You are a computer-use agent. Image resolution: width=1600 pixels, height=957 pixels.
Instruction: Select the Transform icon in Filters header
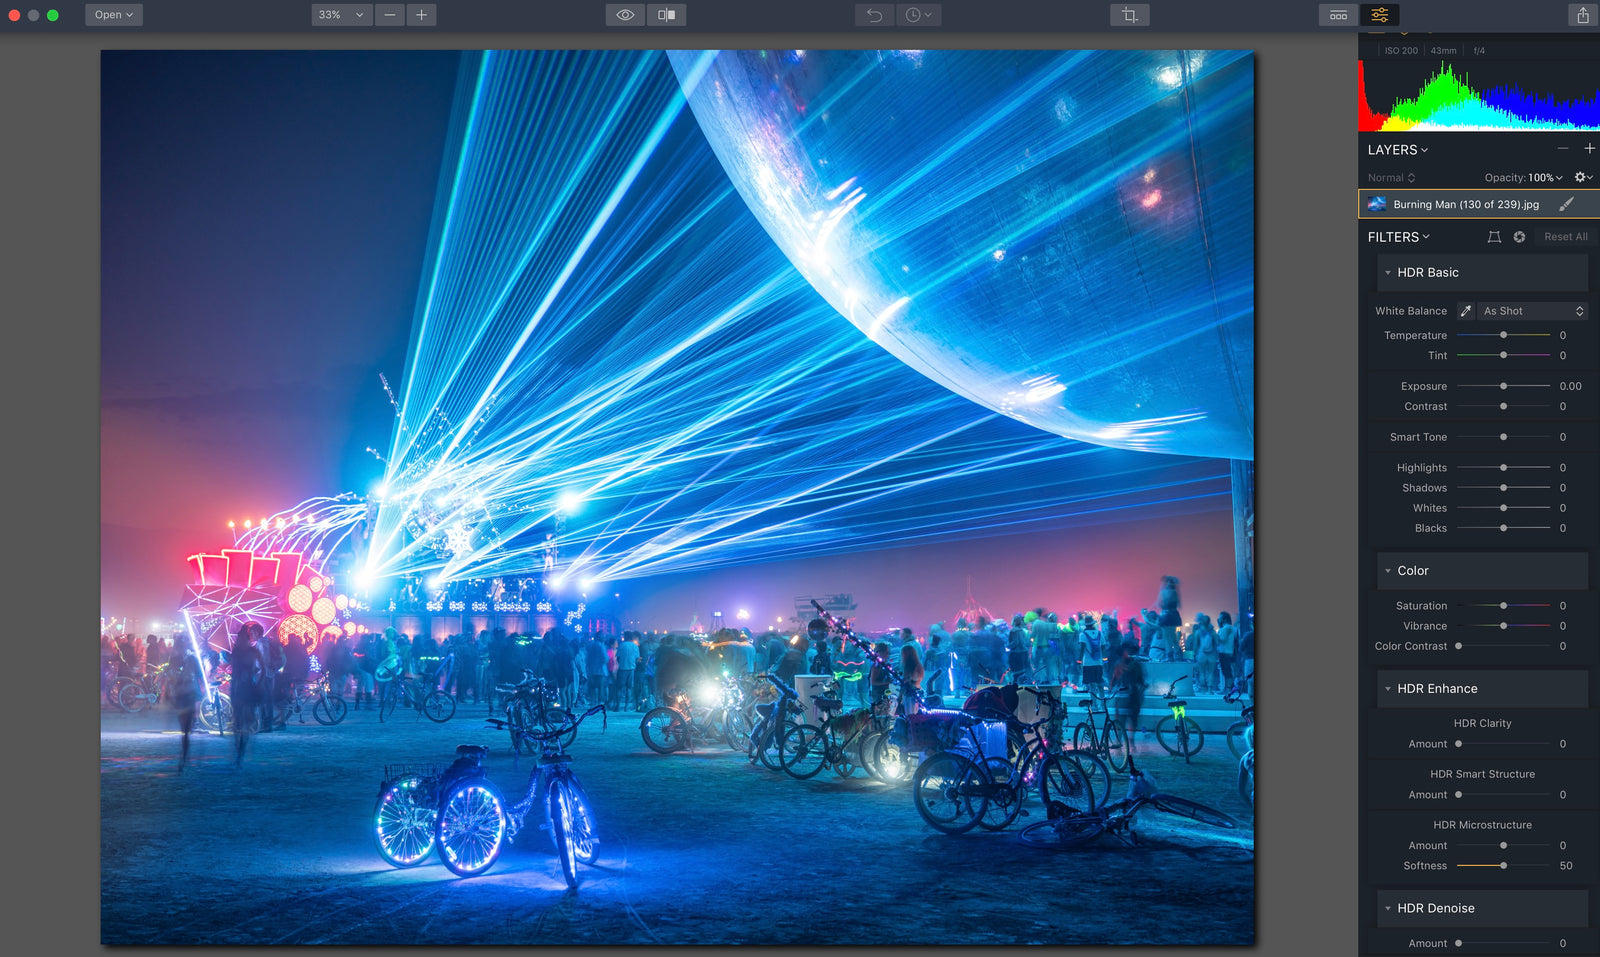pyautogui.click(x=1494, y=236)
